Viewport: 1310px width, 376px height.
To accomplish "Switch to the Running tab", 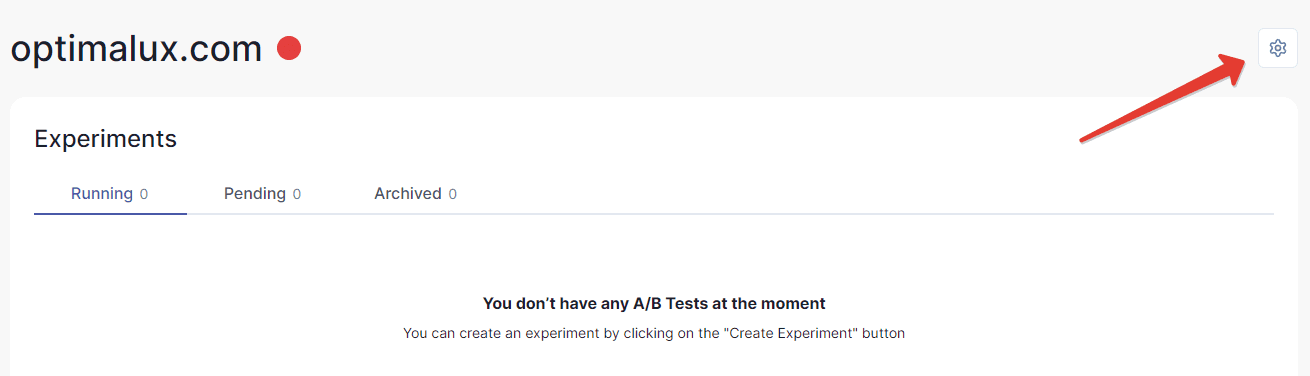I will pos(110,194).
